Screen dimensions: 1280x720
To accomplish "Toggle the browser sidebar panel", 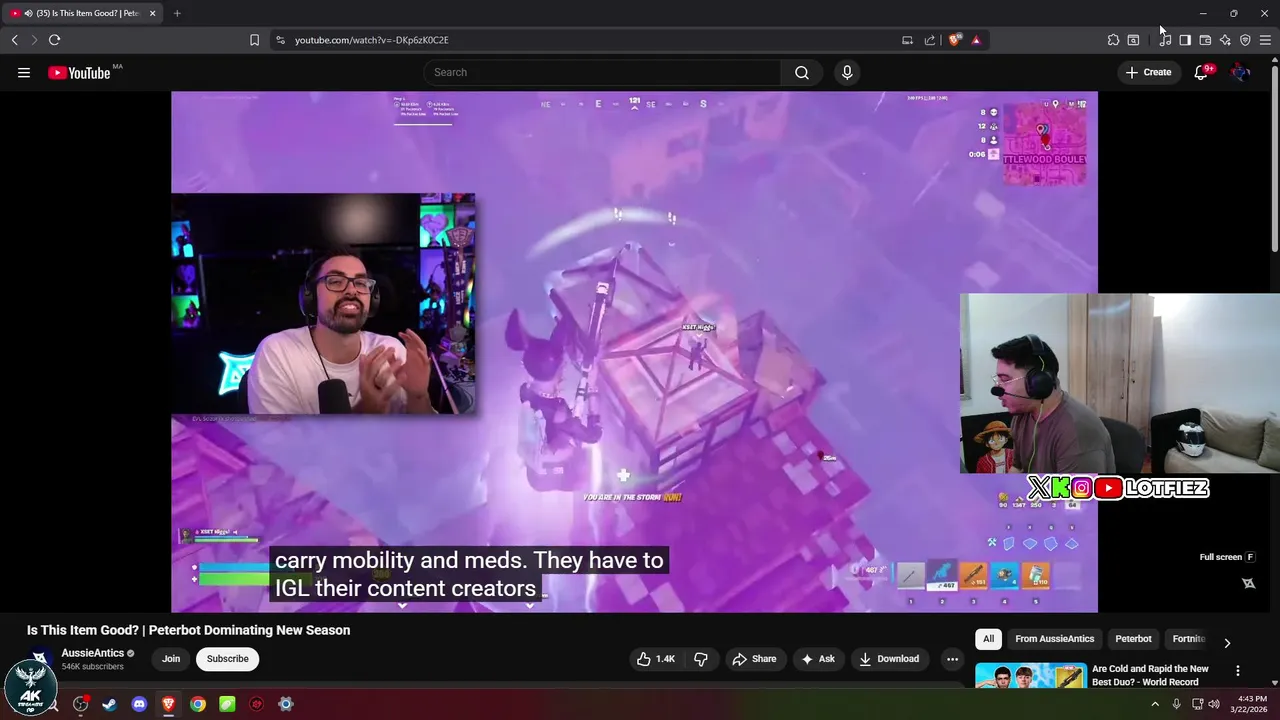I will point(1185,40).
